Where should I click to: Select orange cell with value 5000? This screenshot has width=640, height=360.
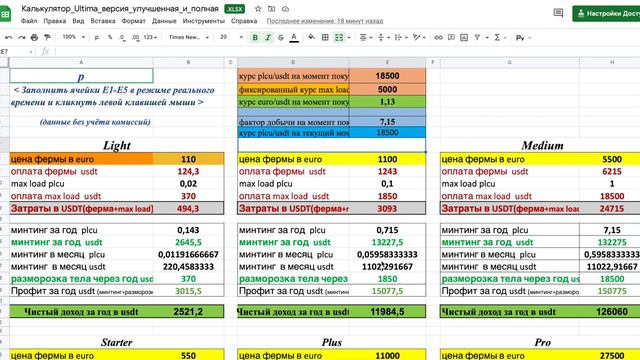click(x=387, y=89)
